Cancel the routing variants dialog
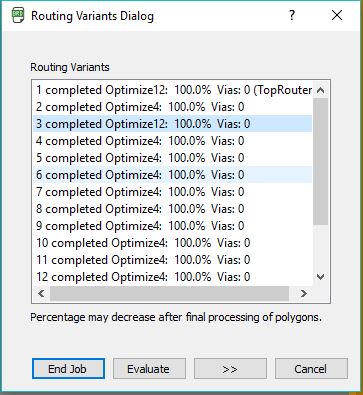The height and width of the screenshot is (395, 363). tap(311, 369)
